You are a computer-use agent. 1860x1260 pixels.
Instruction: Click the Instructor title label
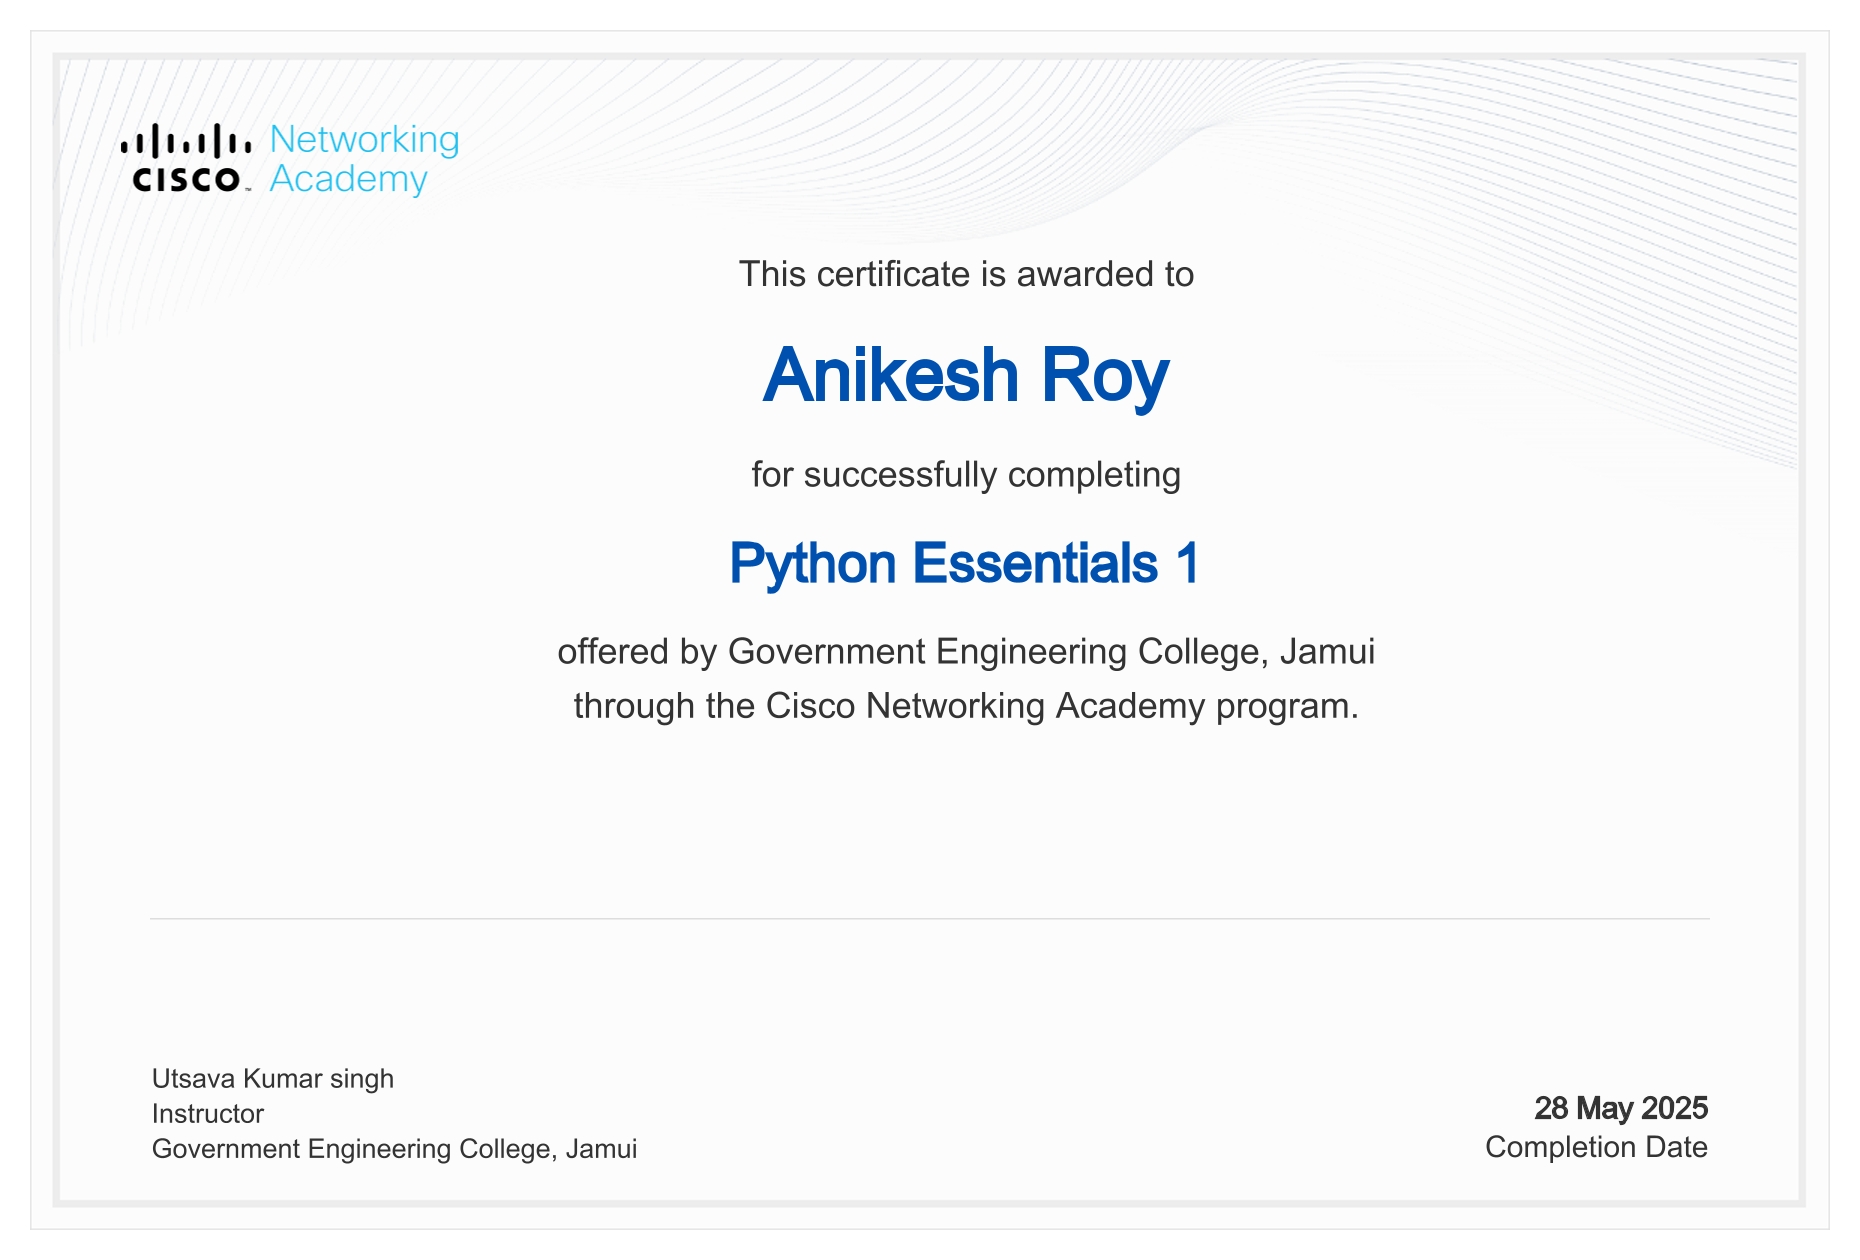coord(208,1113)
